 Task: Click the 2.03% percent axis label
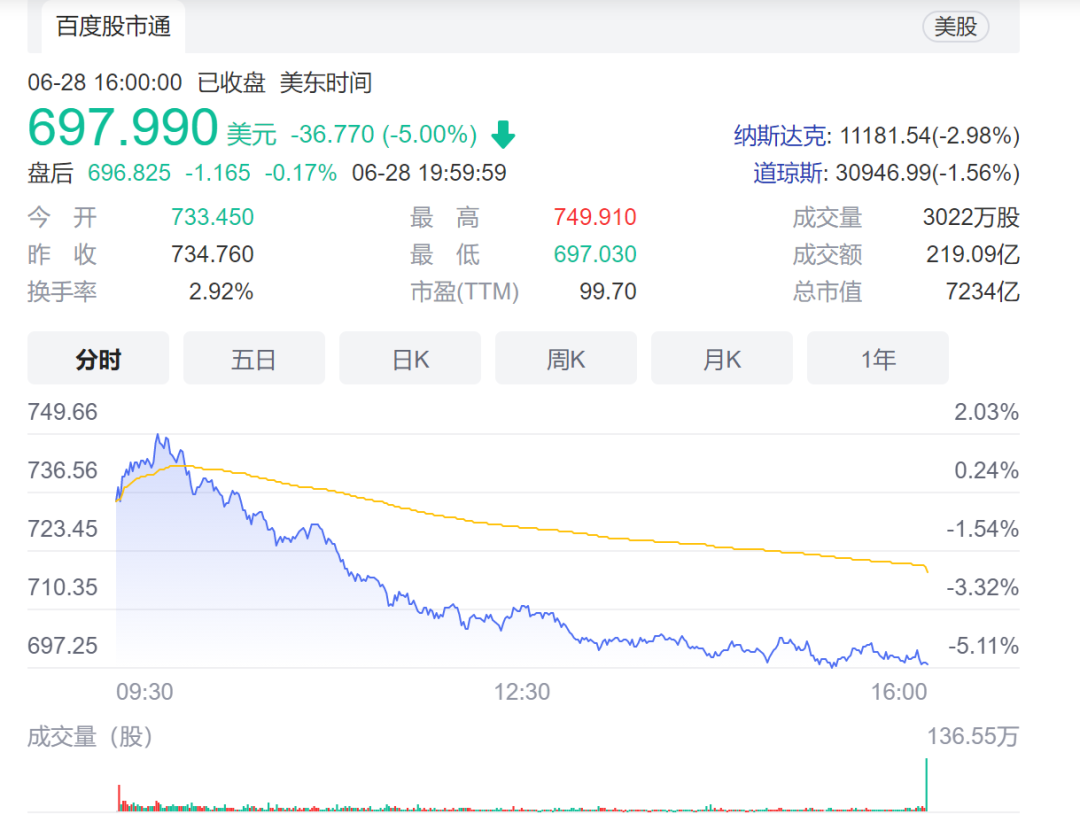986,412
